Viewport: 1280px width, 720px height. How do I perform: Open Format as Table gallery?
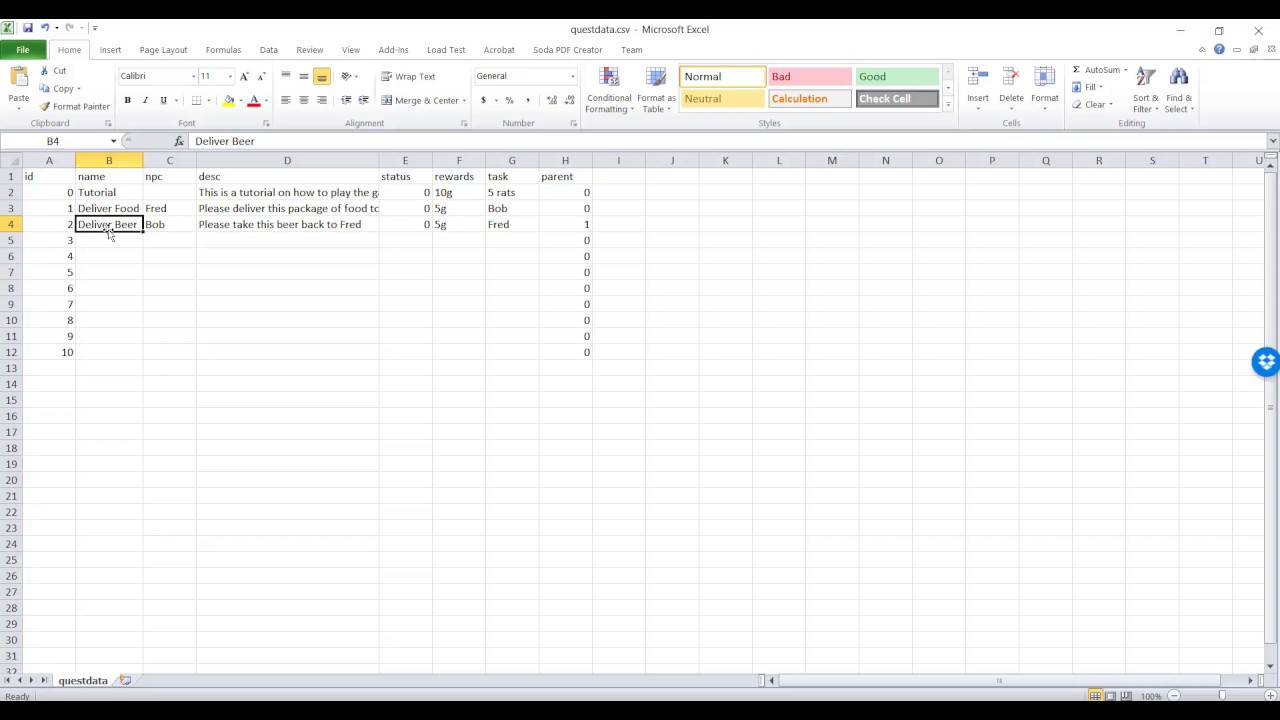(x=656, y=90)
